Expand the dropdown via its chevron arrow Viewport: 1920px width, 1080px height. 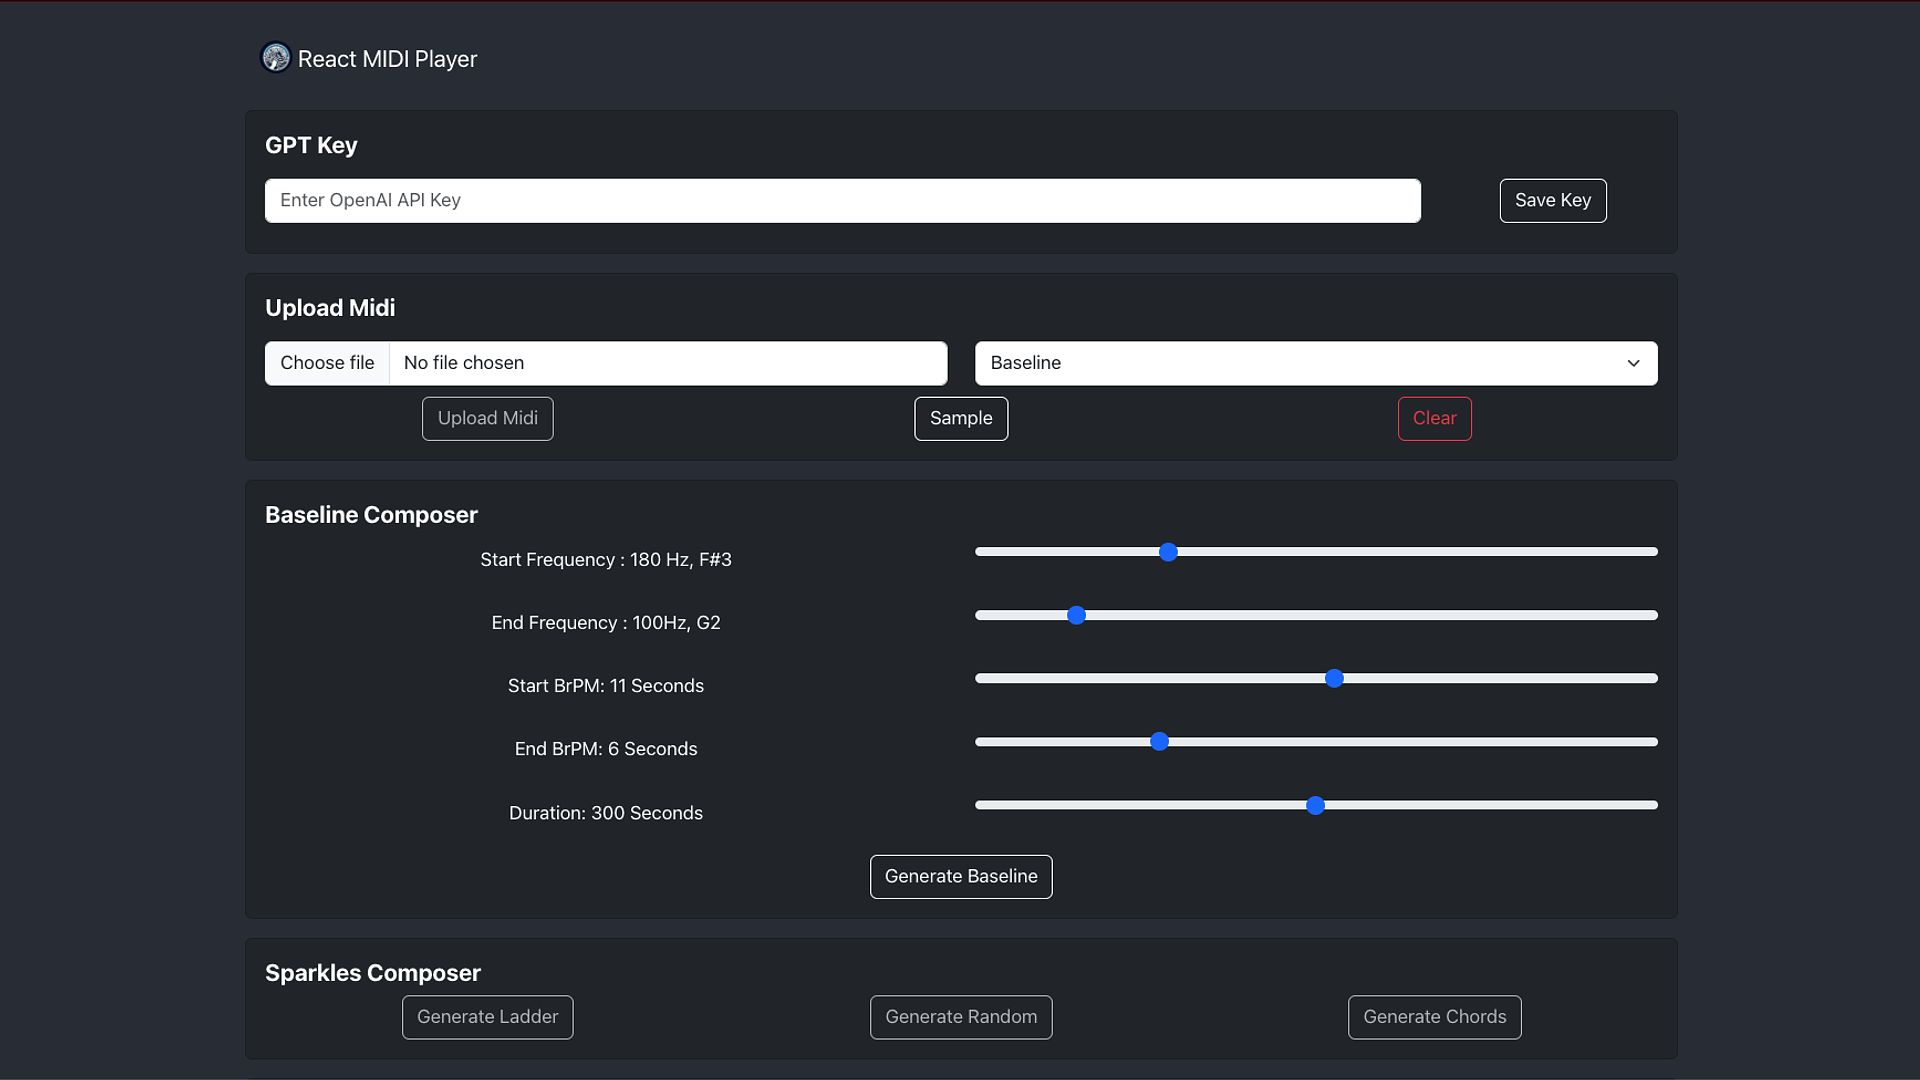1633,363
